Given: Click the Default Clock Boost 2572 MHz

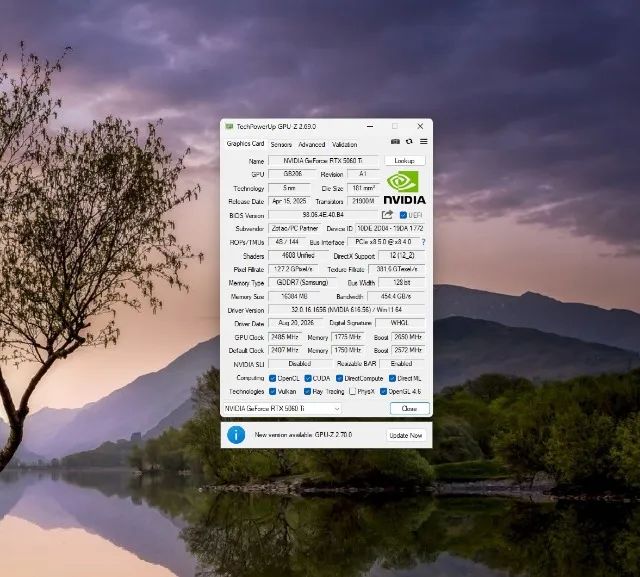Looking at the screenshot, I should tap(408, 350).
